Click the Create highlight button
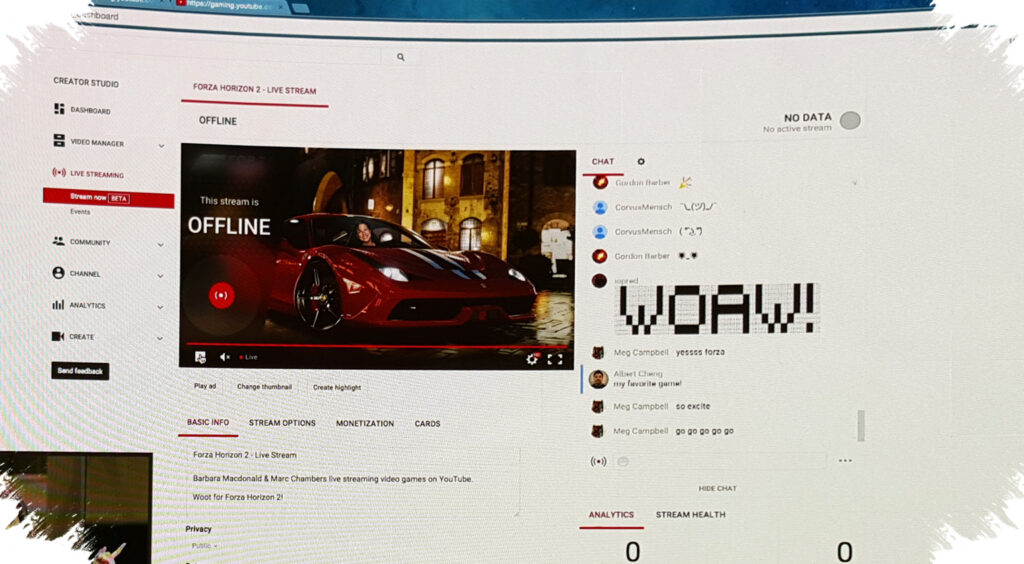The image size is (1024, 564). (337, 387)
